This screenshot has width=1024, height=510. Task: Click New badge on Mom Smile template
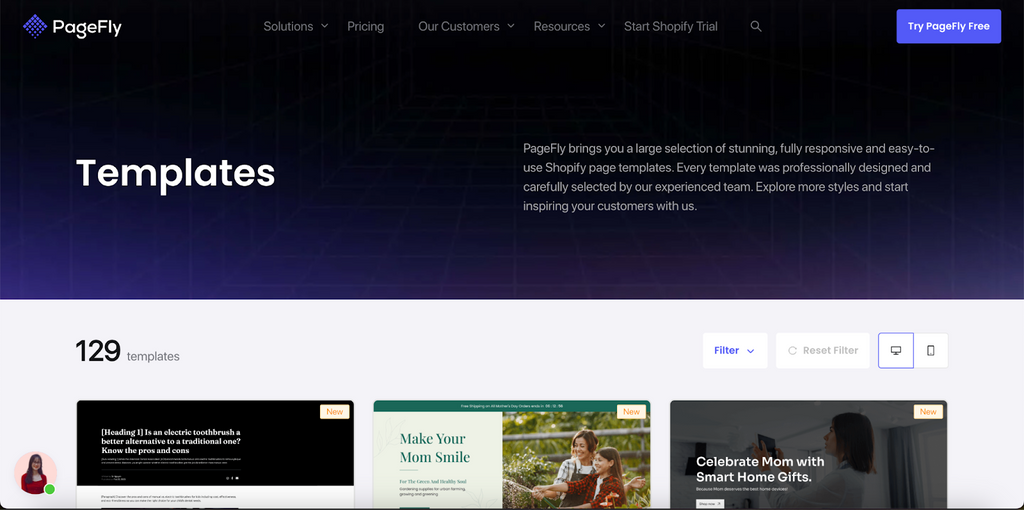coord(632,411)
